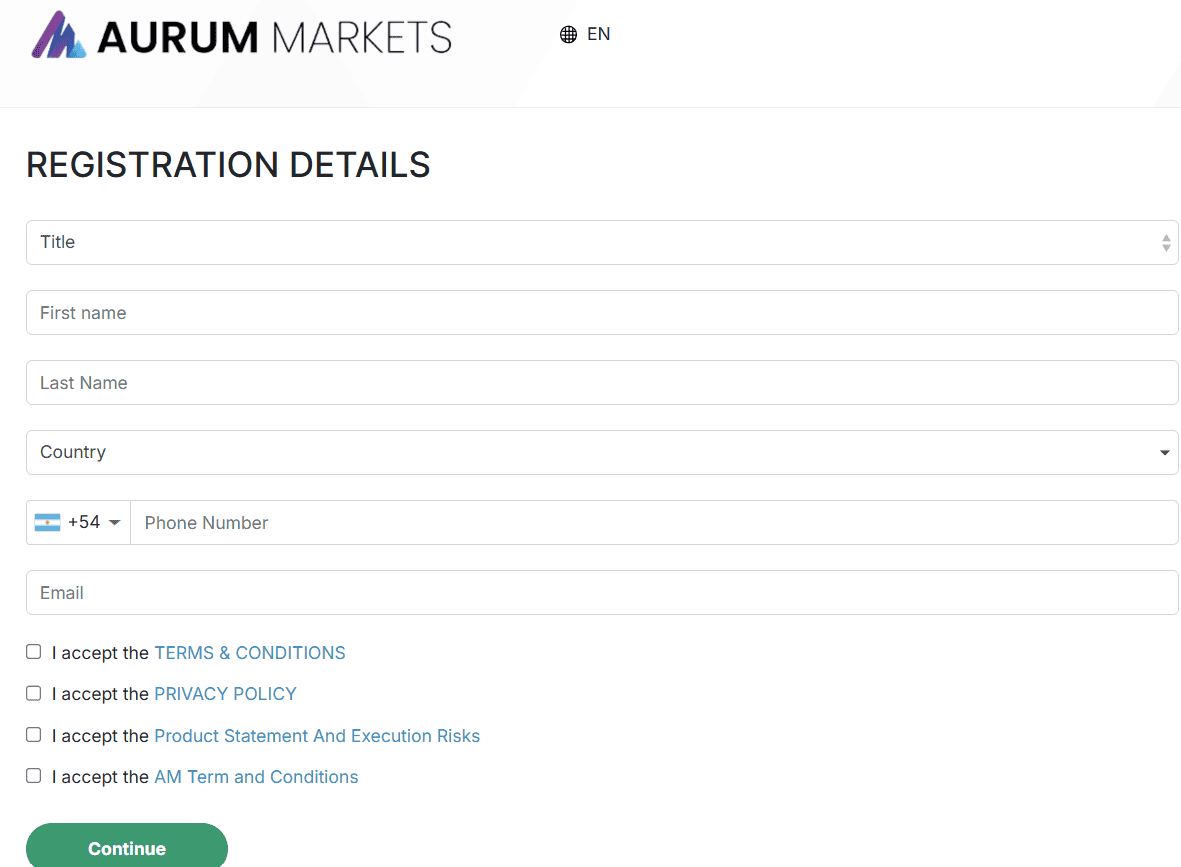Expand the +54 country code dropdown
The height and width of the screenshot is (867, 1181).
tap(114, 522)
